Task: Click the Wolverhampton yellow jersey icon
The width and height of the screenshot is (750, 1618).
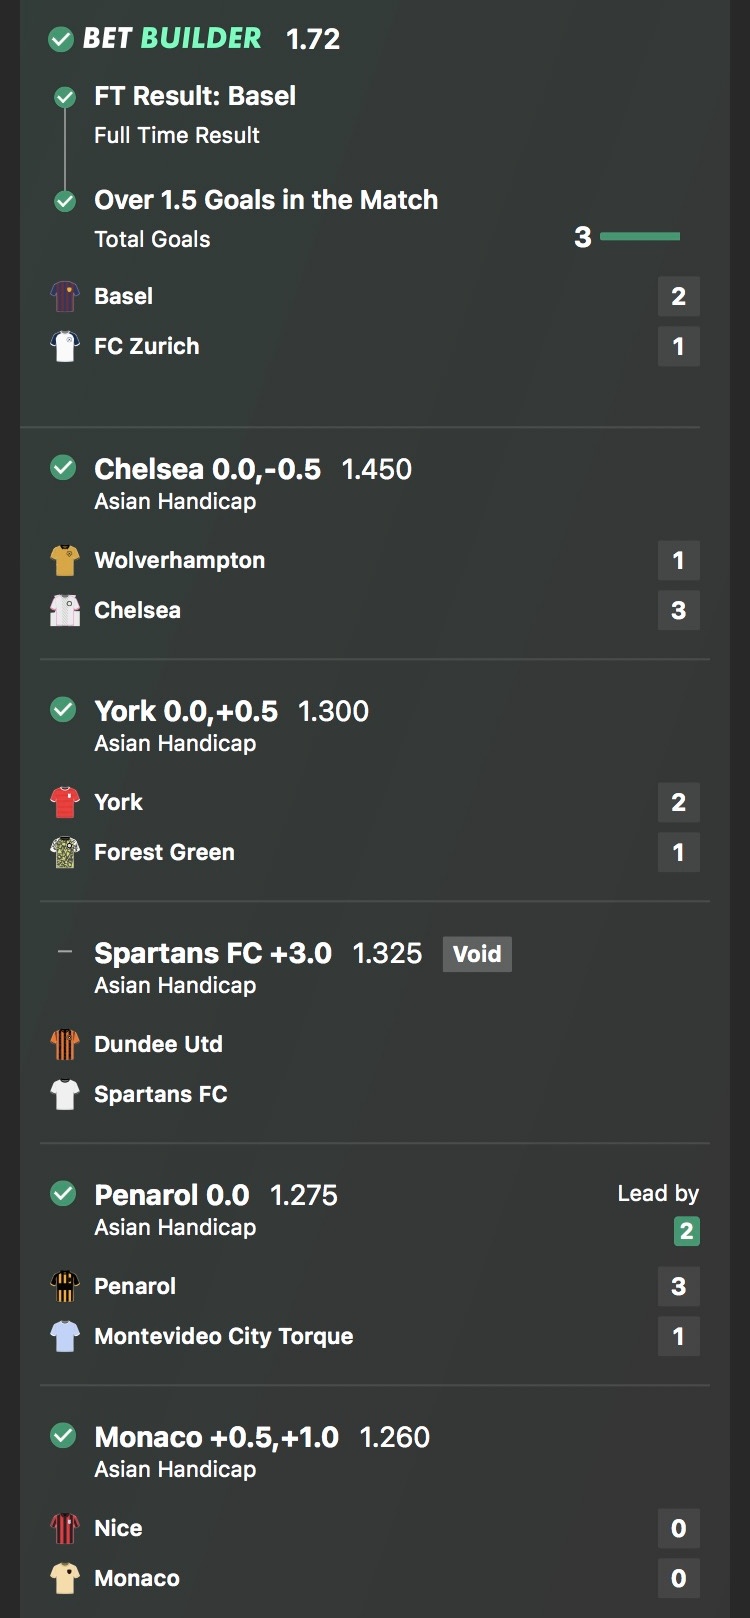Action: (65, 560)
